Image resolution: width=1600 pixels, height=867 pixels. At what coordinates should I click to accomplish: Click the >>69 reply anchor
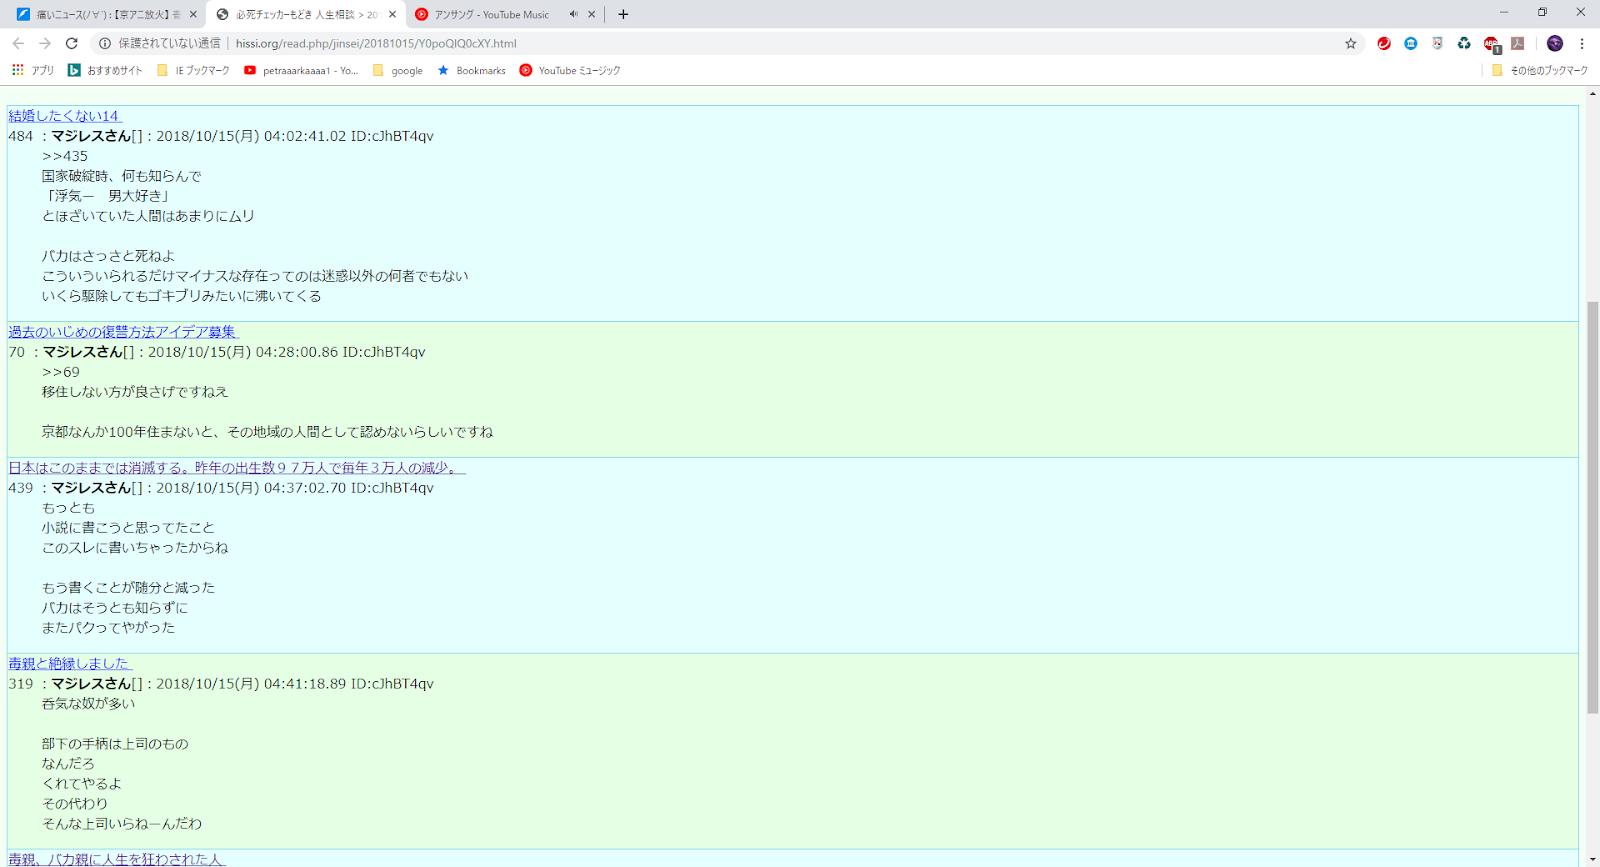tap(61, 372)
